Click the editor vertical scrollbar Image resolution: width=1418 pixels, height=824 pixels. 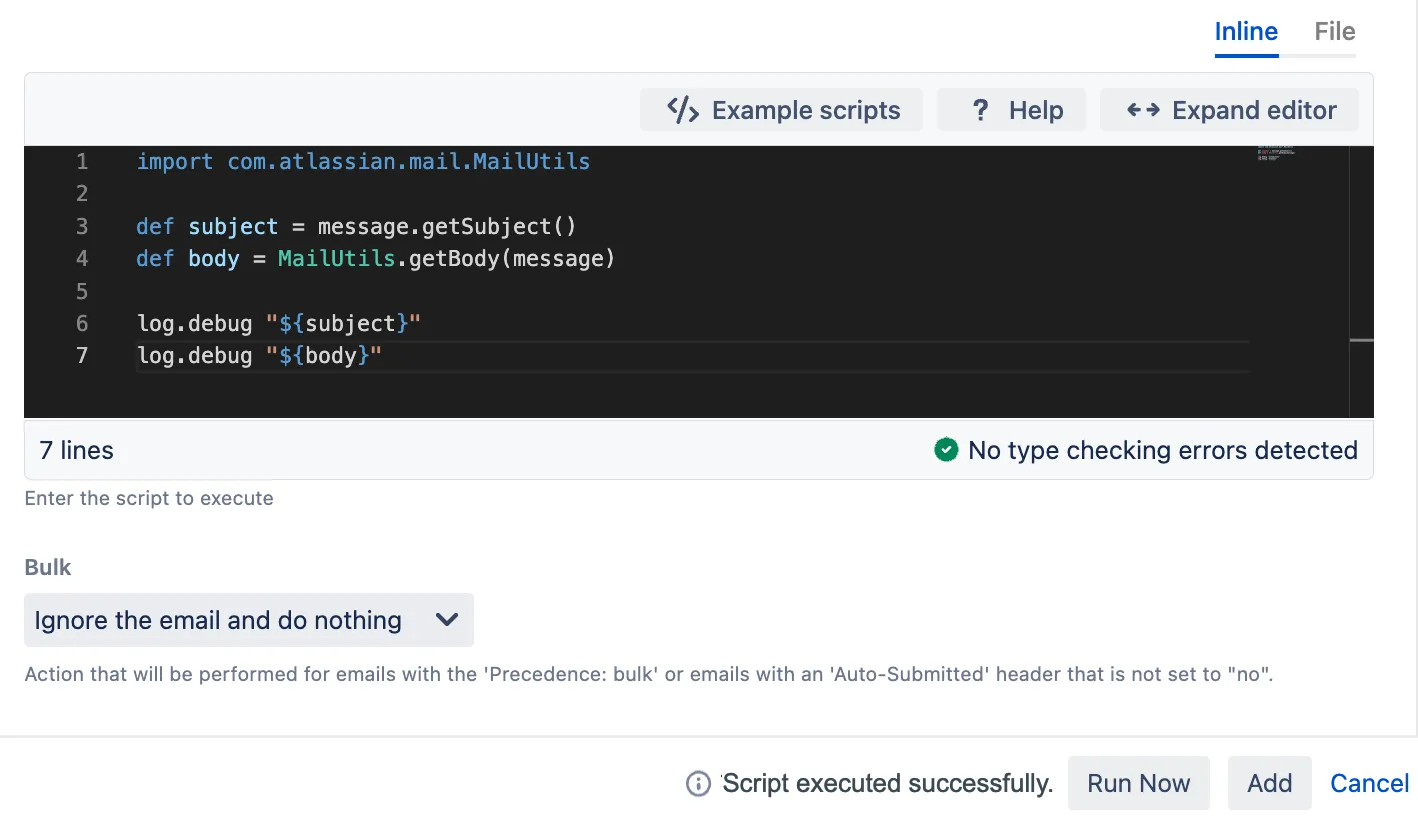(x=1361, y=282)
